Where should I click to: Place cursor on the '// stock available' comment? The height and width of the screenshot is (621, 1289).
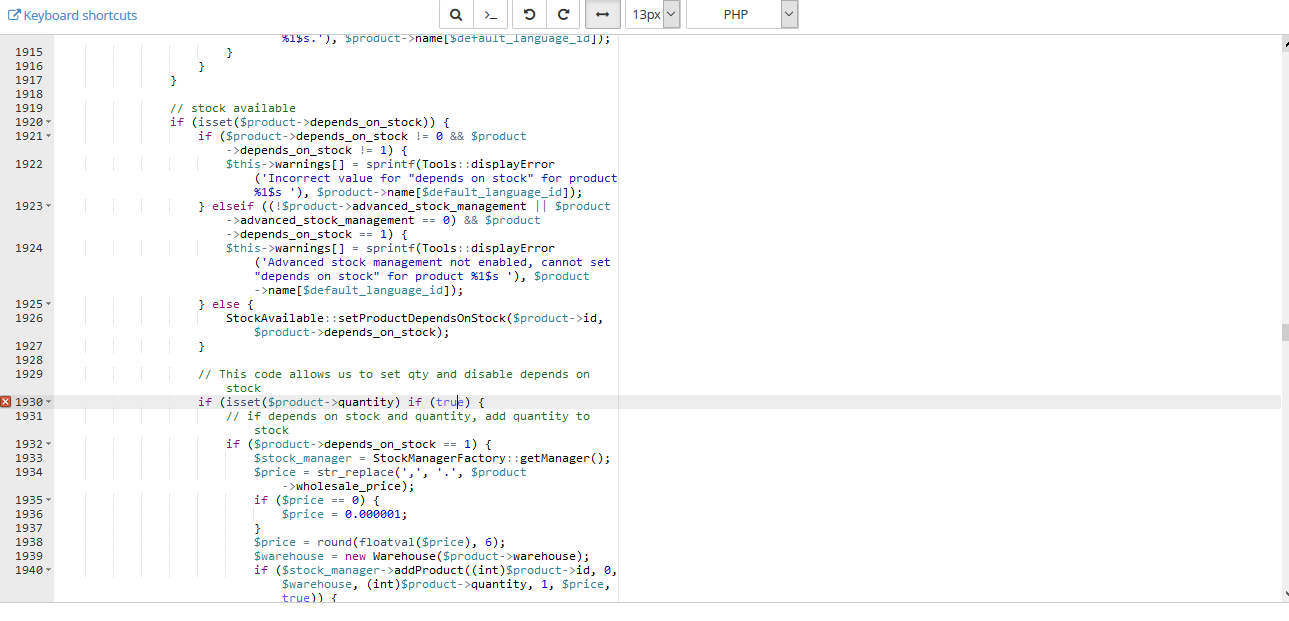pos(232,108)
